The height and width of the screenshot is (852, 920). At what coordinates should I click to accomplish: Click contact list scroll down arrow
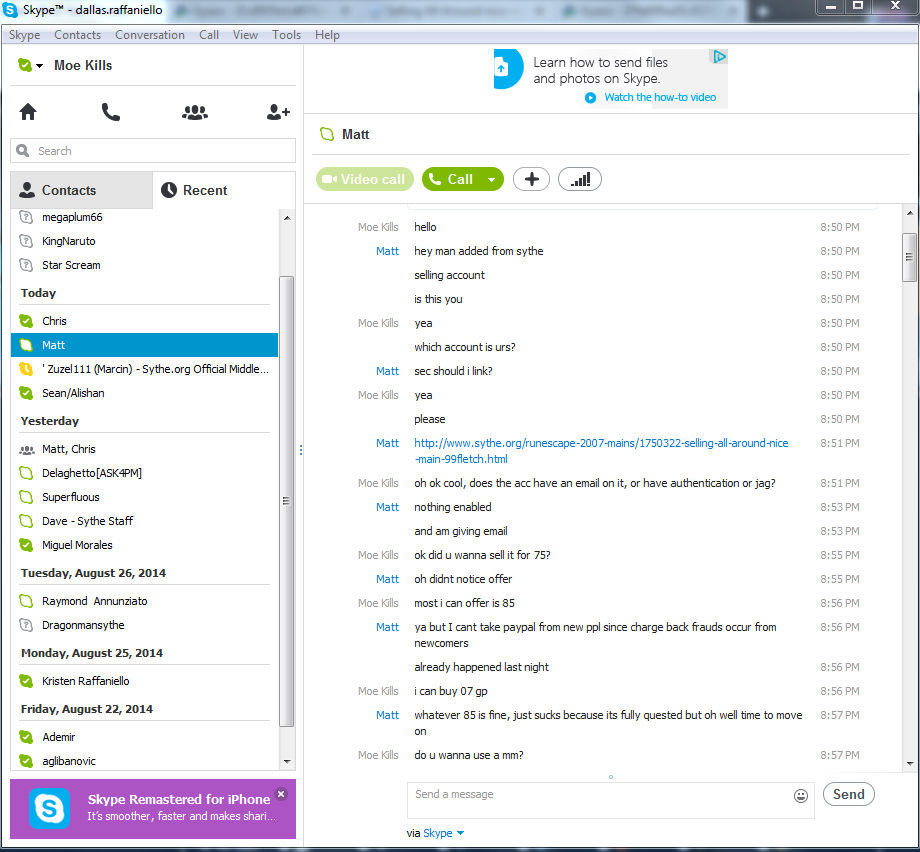pyautogui.click(x=287, y=762)
